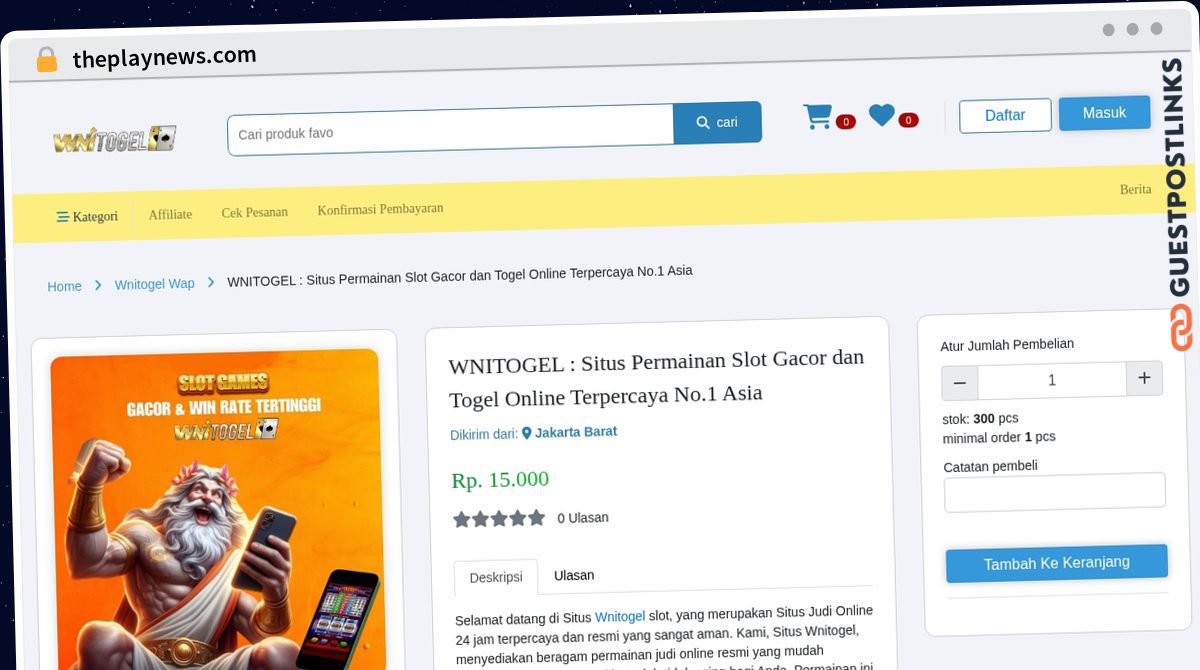The height and width of the screenshot is (670, 1200).
Task: Click the padlock icon beside theplaynews.com
Action: point(47,60)
